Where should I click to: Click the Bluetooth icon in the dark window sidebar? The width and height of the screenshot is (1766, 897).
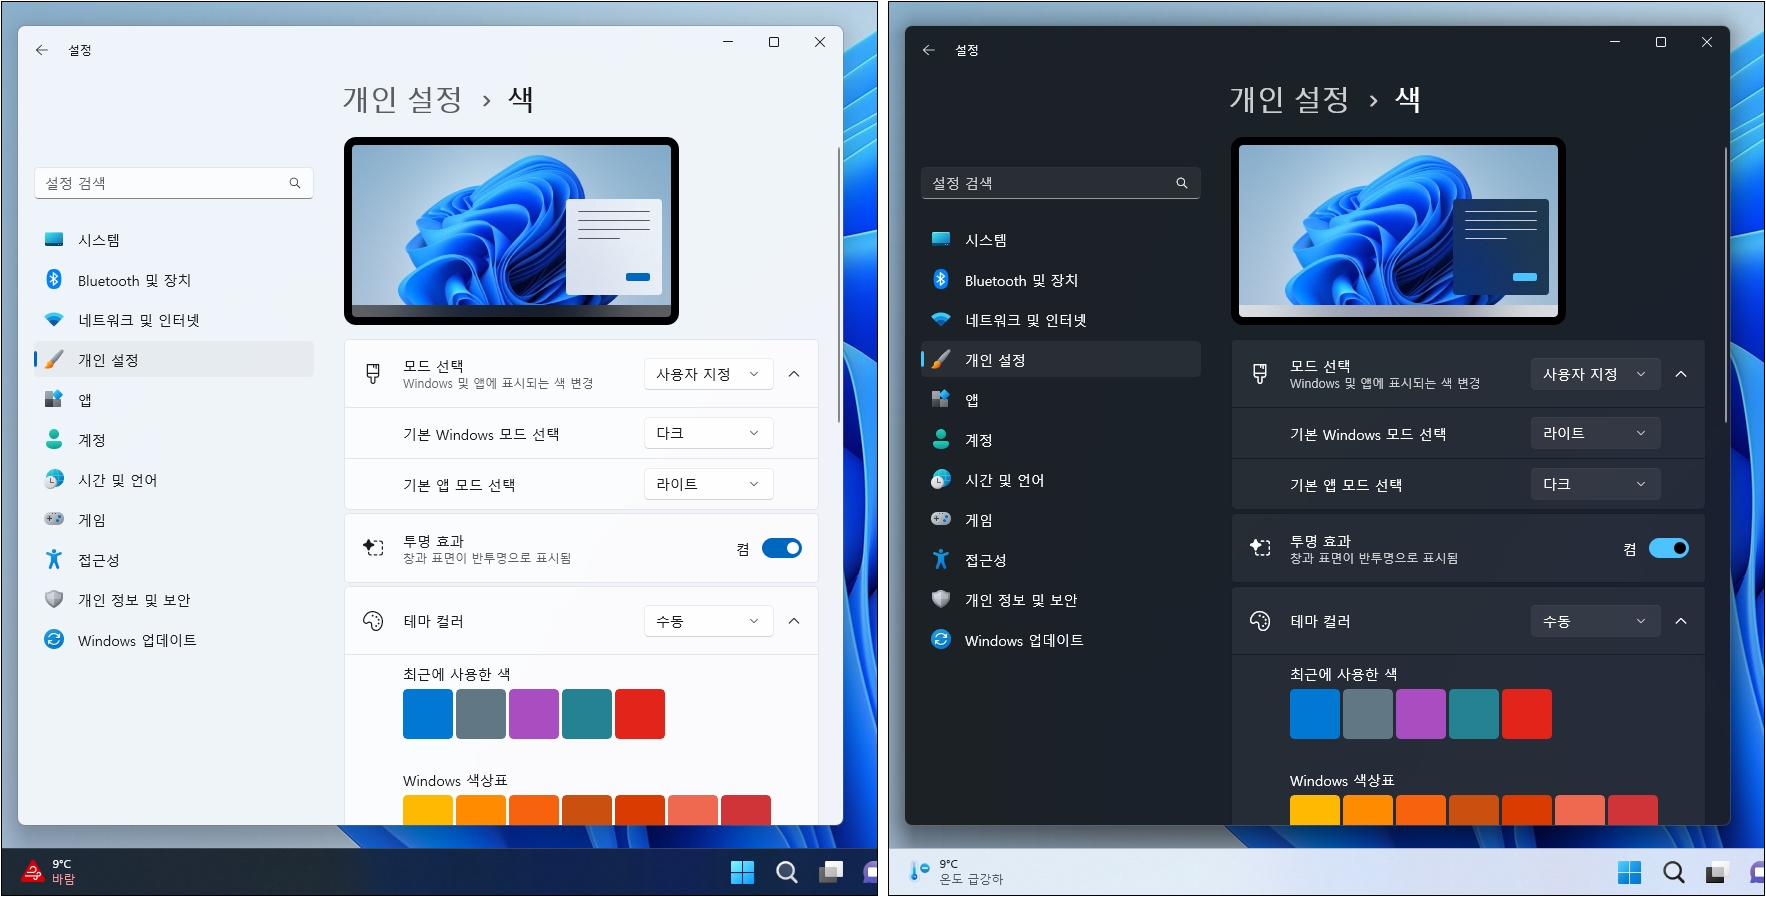click(941, 279)
